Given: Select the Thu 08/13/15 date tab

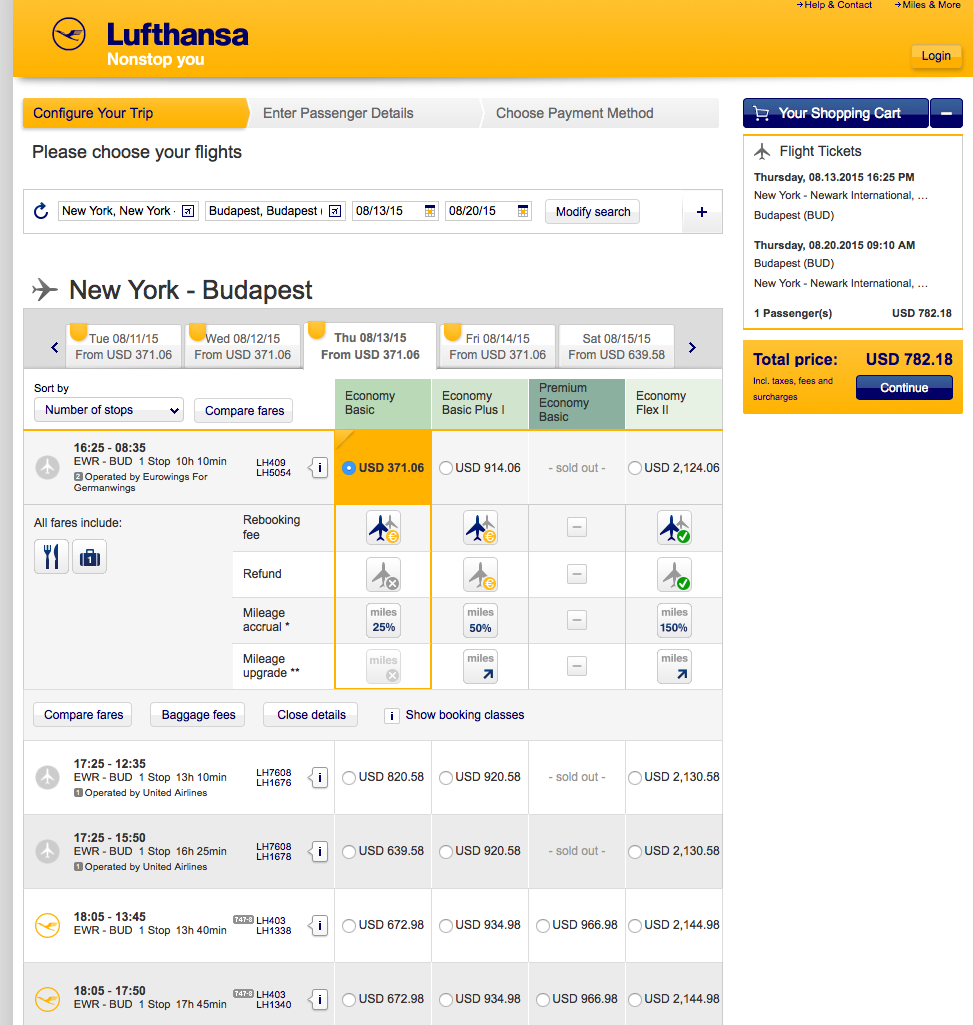Looking at the screenshot, I should 370,346.
